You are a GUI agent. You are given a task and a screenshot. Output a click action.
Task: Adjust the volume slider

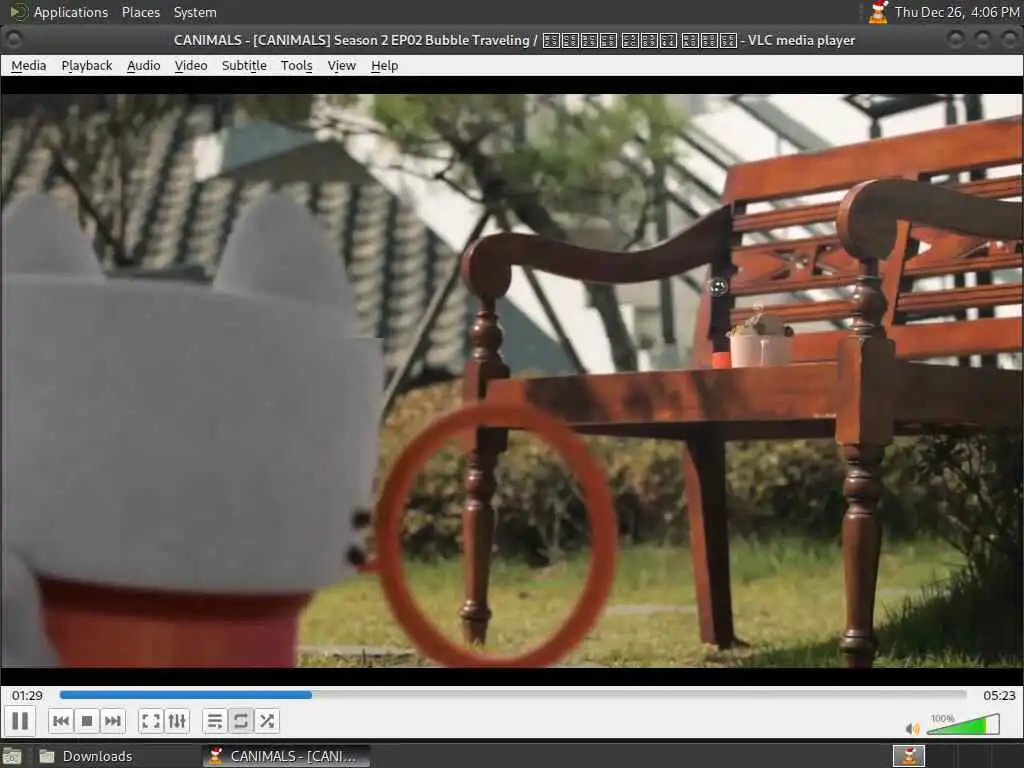coord(963,724)
